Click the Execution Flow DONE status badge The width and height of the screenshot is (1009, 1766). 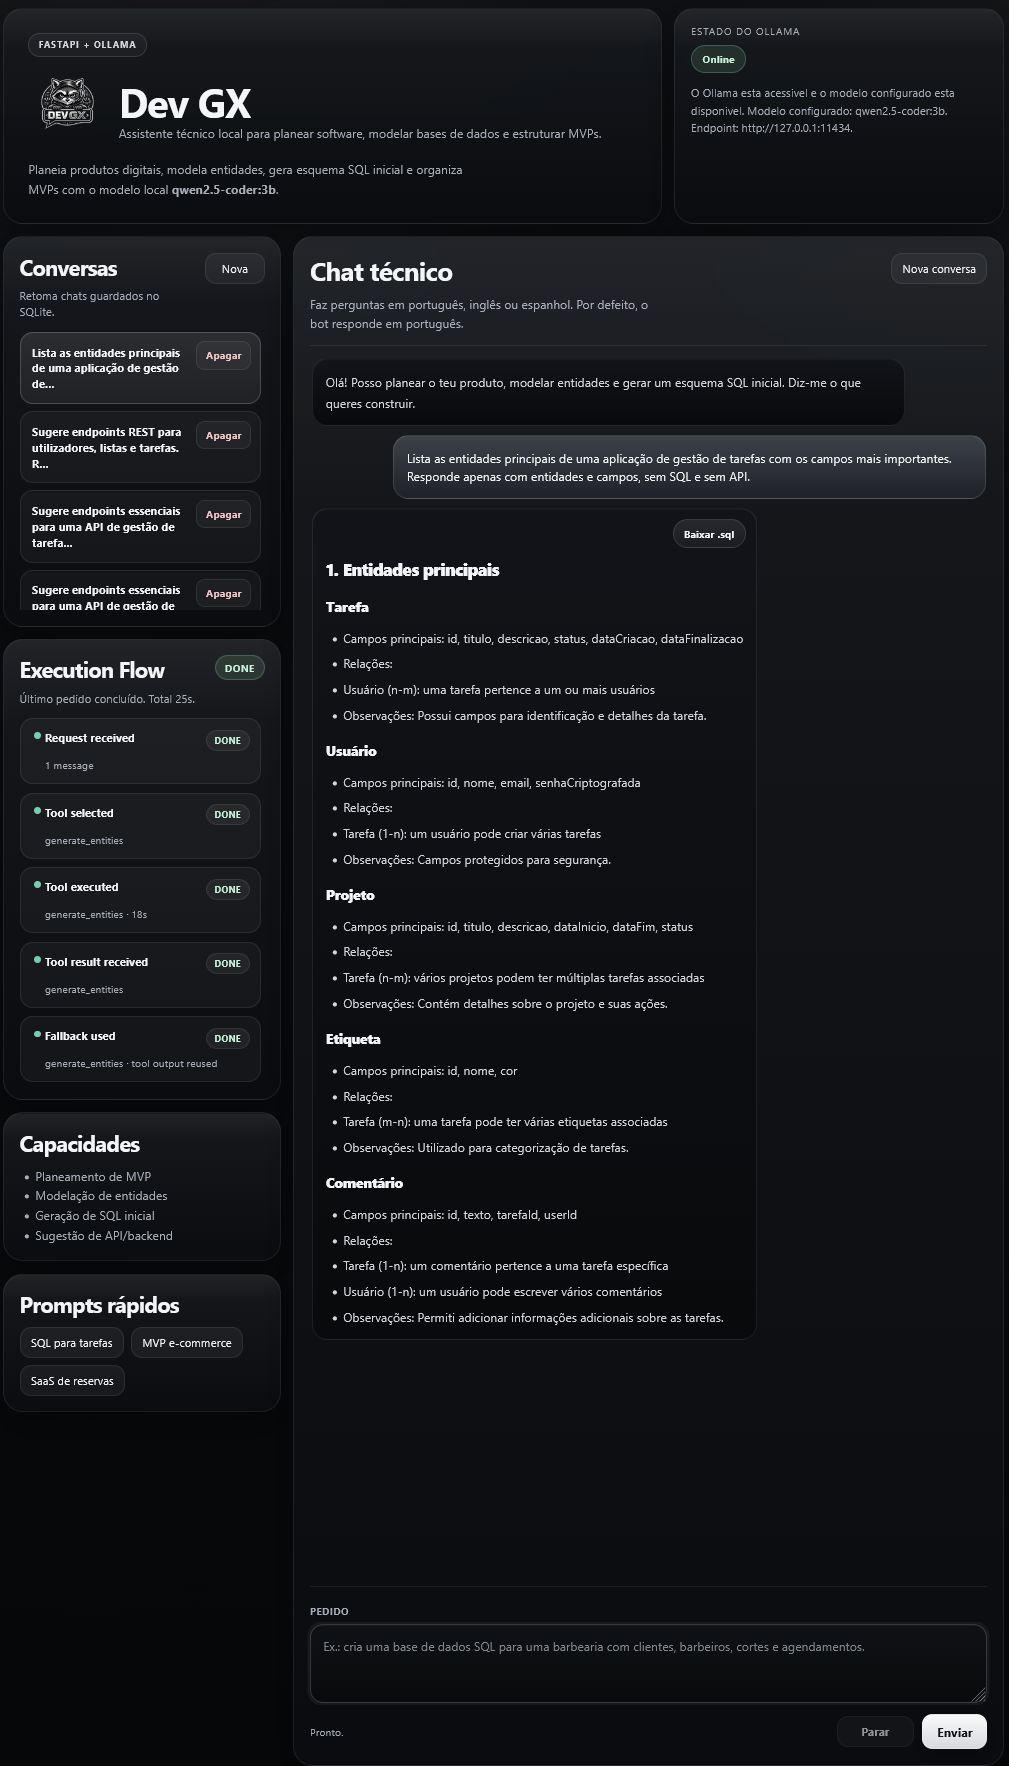point(239,668)
